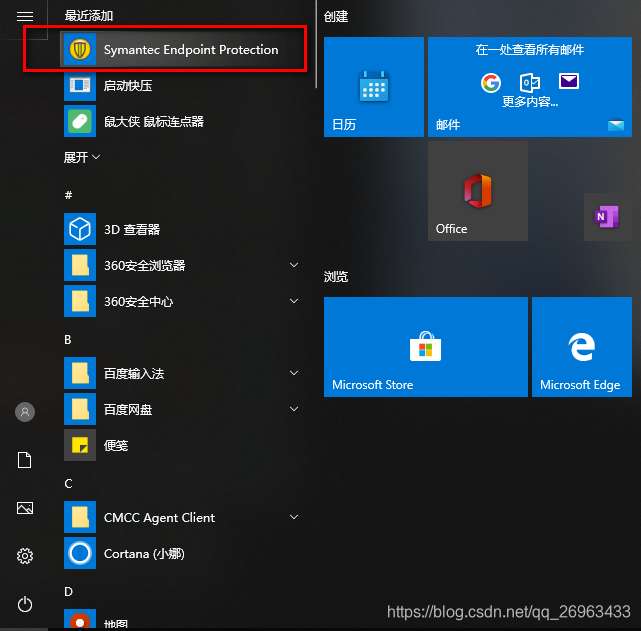
Task: Open Cortana circle icon
Action: coord(80,553)
